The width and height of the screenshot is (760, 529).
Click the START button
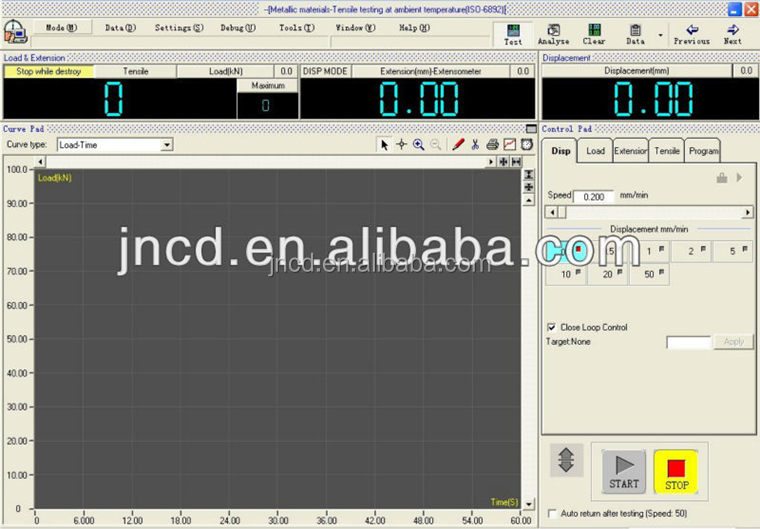[x=624, y=472]
